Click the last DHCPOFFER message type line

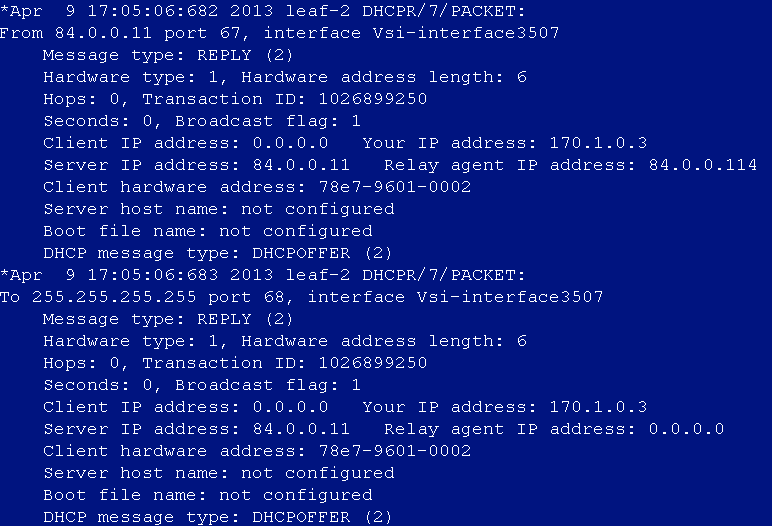(218, 517)
